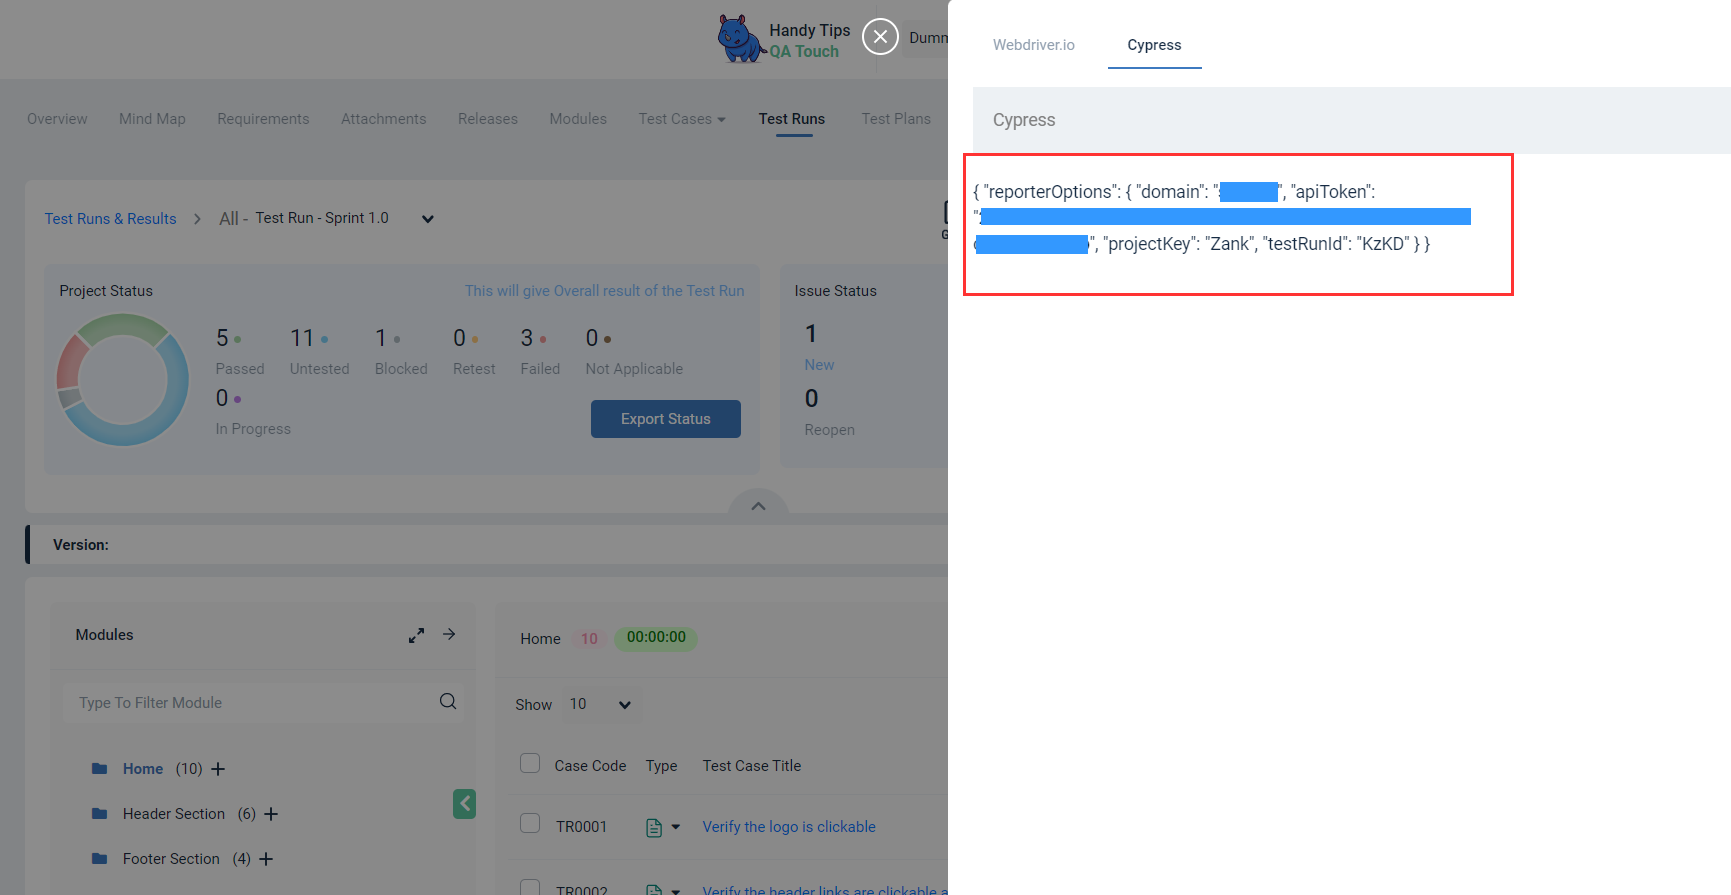Add a submodule under Header Section

click(270, 814)
